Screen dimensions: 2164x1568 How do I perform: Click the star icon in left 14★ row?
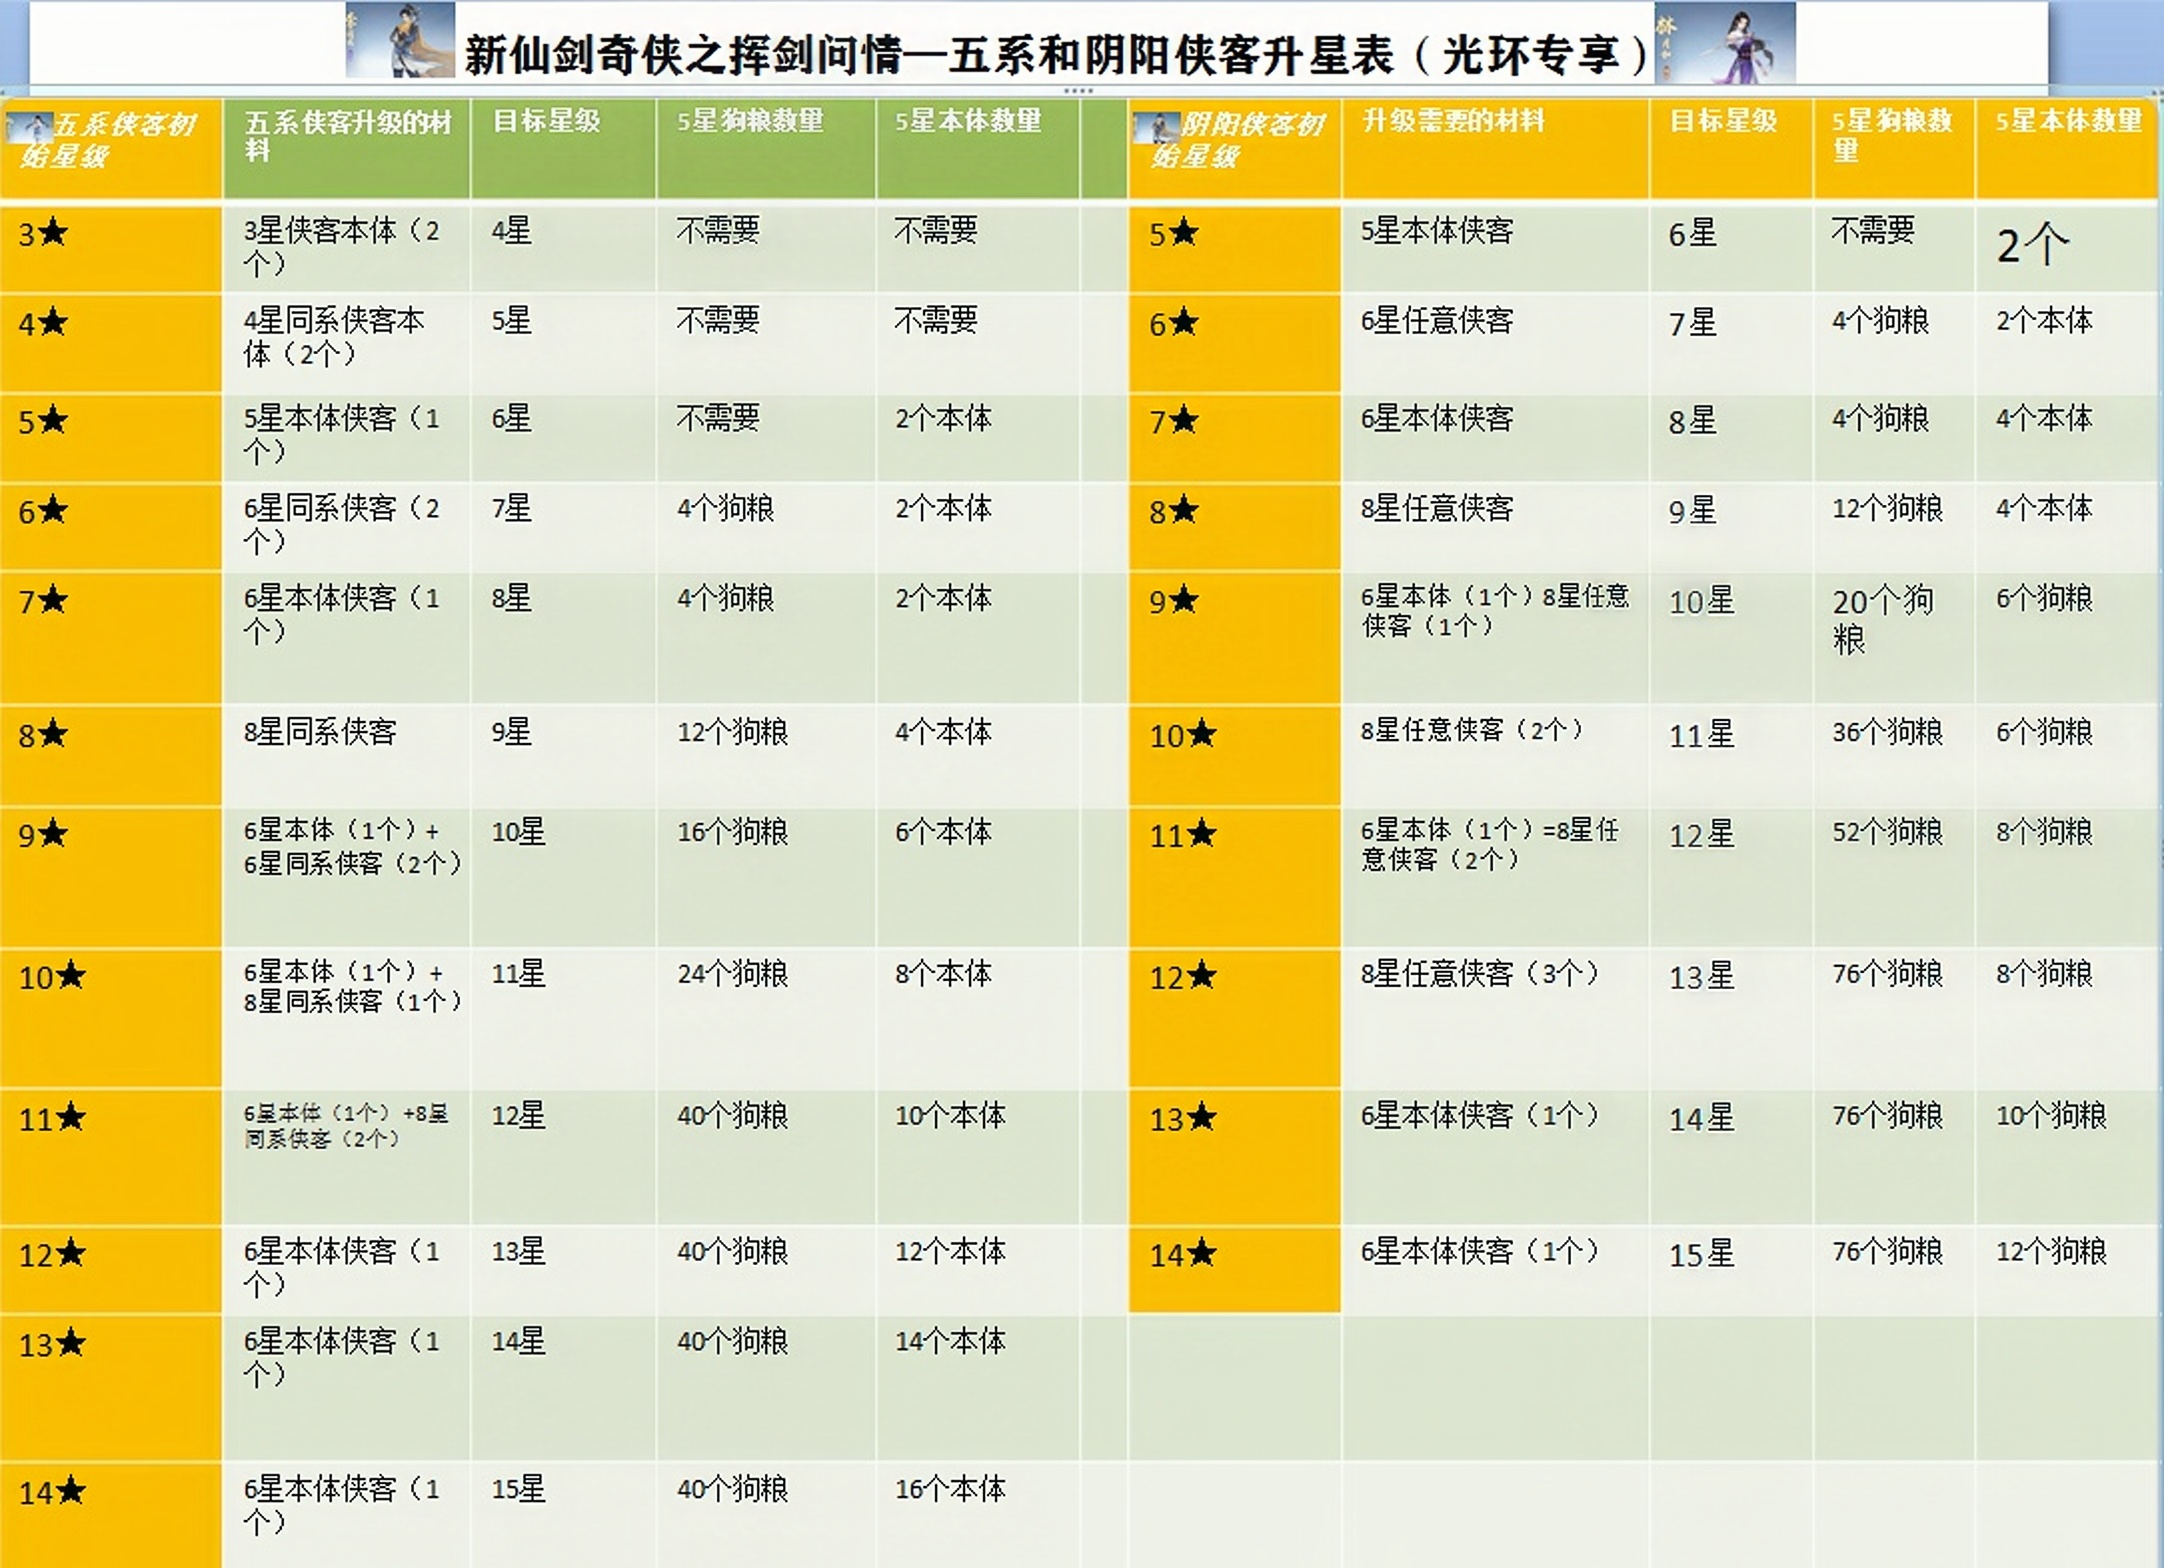(70, 1491)
